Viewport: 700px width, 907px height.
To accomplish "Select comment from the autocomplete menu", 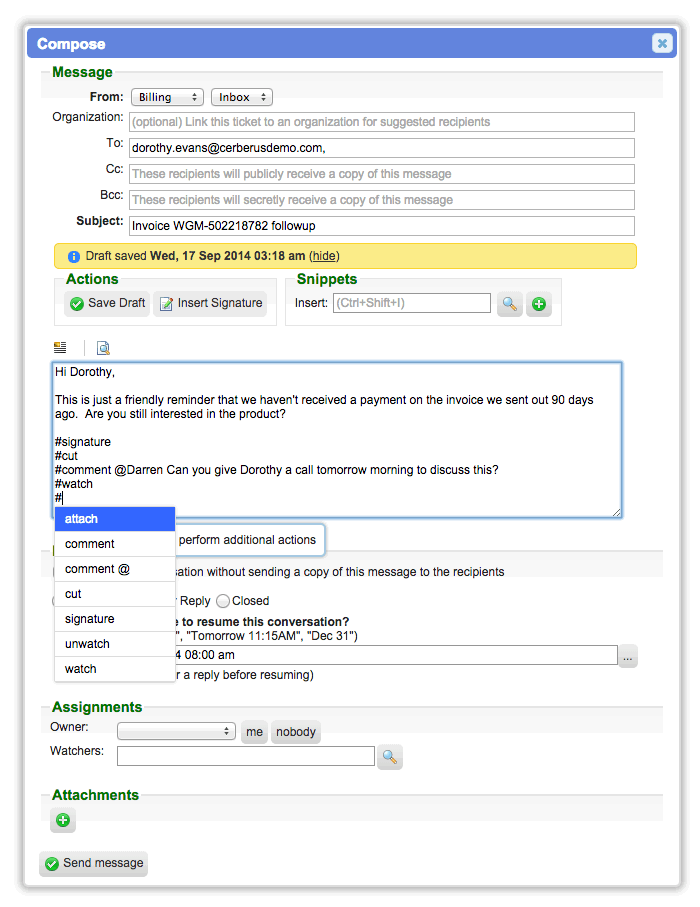I will click(x=115, y=544).
